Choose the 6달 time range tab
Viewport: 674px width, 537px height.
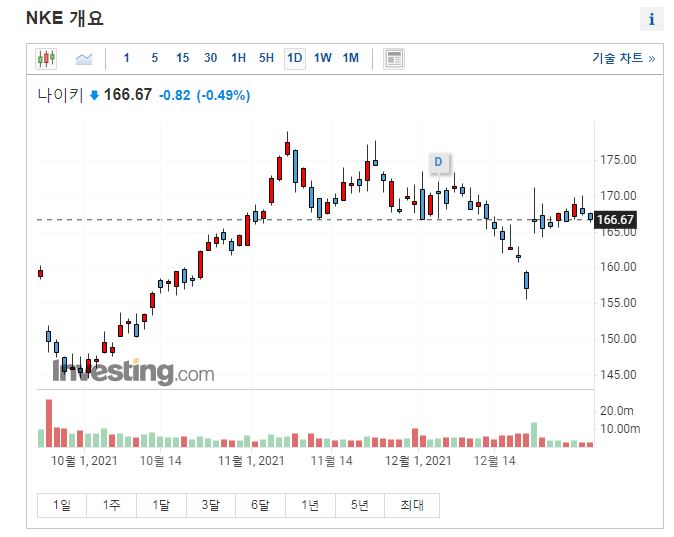click(x=260, y=505)
